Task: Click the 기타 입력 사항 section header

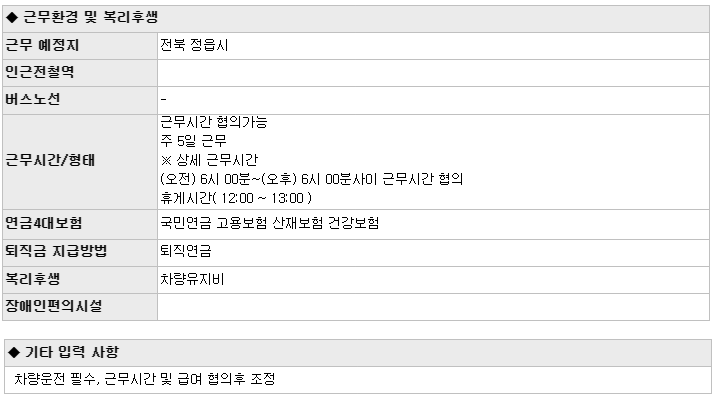Action: point(358,353)
